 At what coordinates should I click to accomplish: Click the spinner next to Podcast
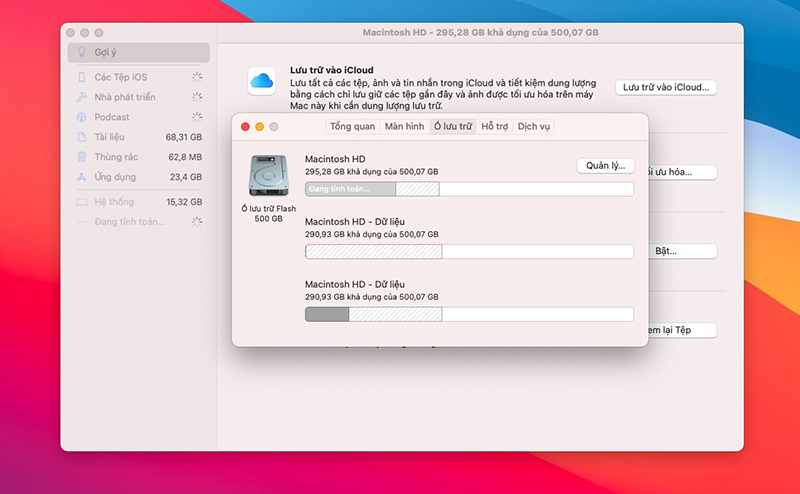click(x=197, y=117)
